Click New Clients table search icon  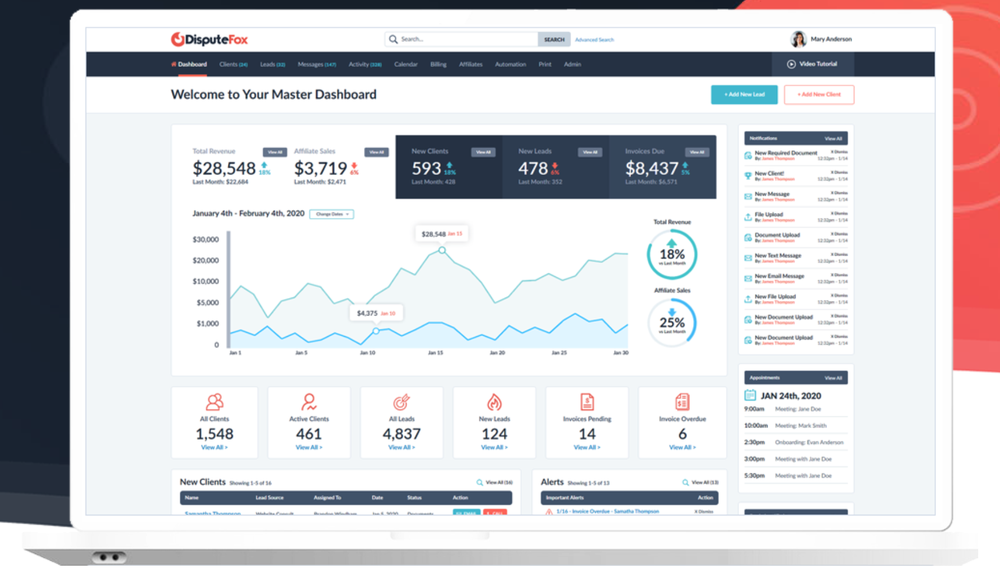coord(480,483)
